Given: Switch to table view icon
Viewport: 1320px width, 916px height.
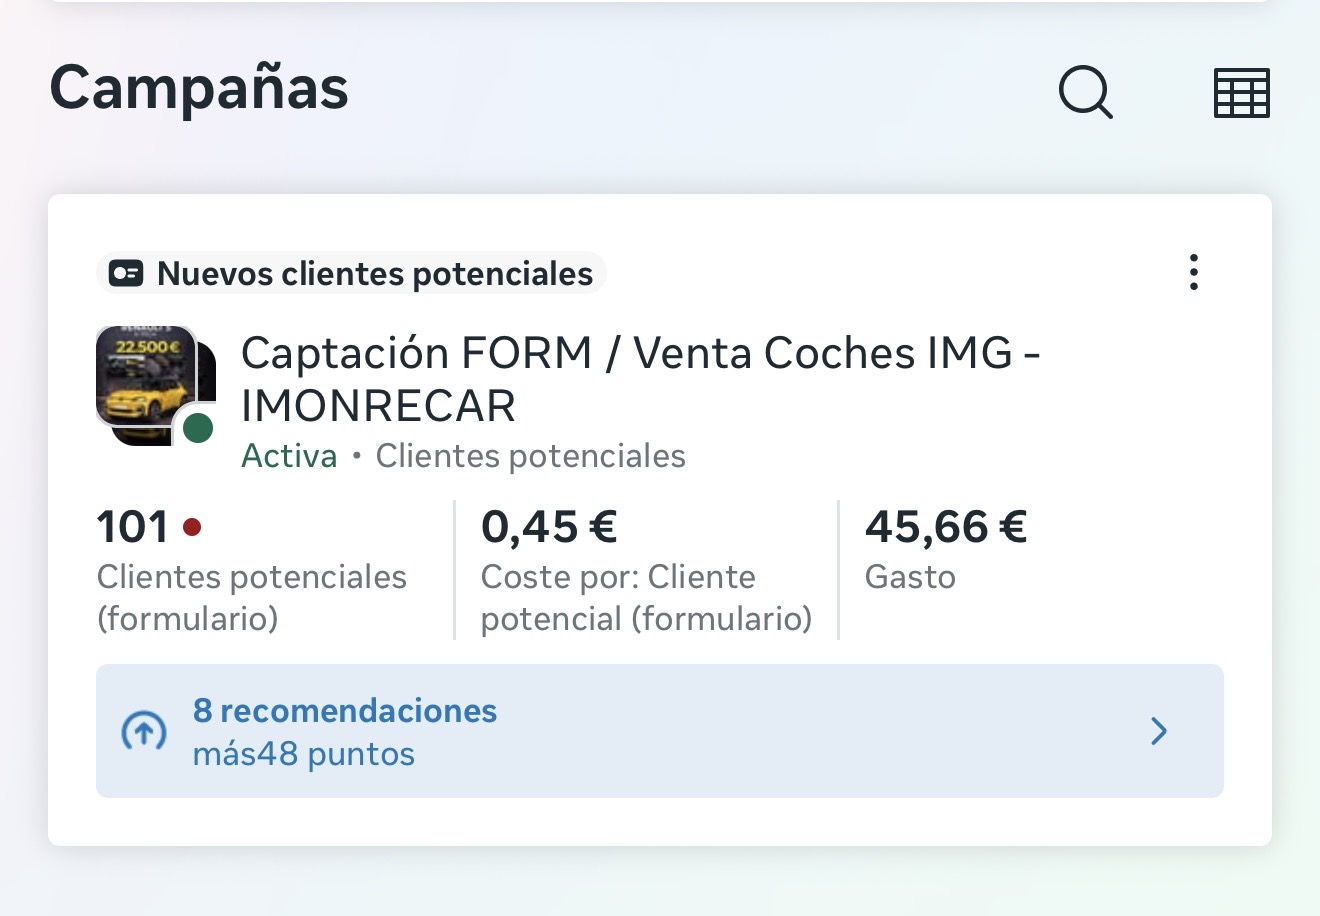Looking at the screenshot, I should point(1241,93).
